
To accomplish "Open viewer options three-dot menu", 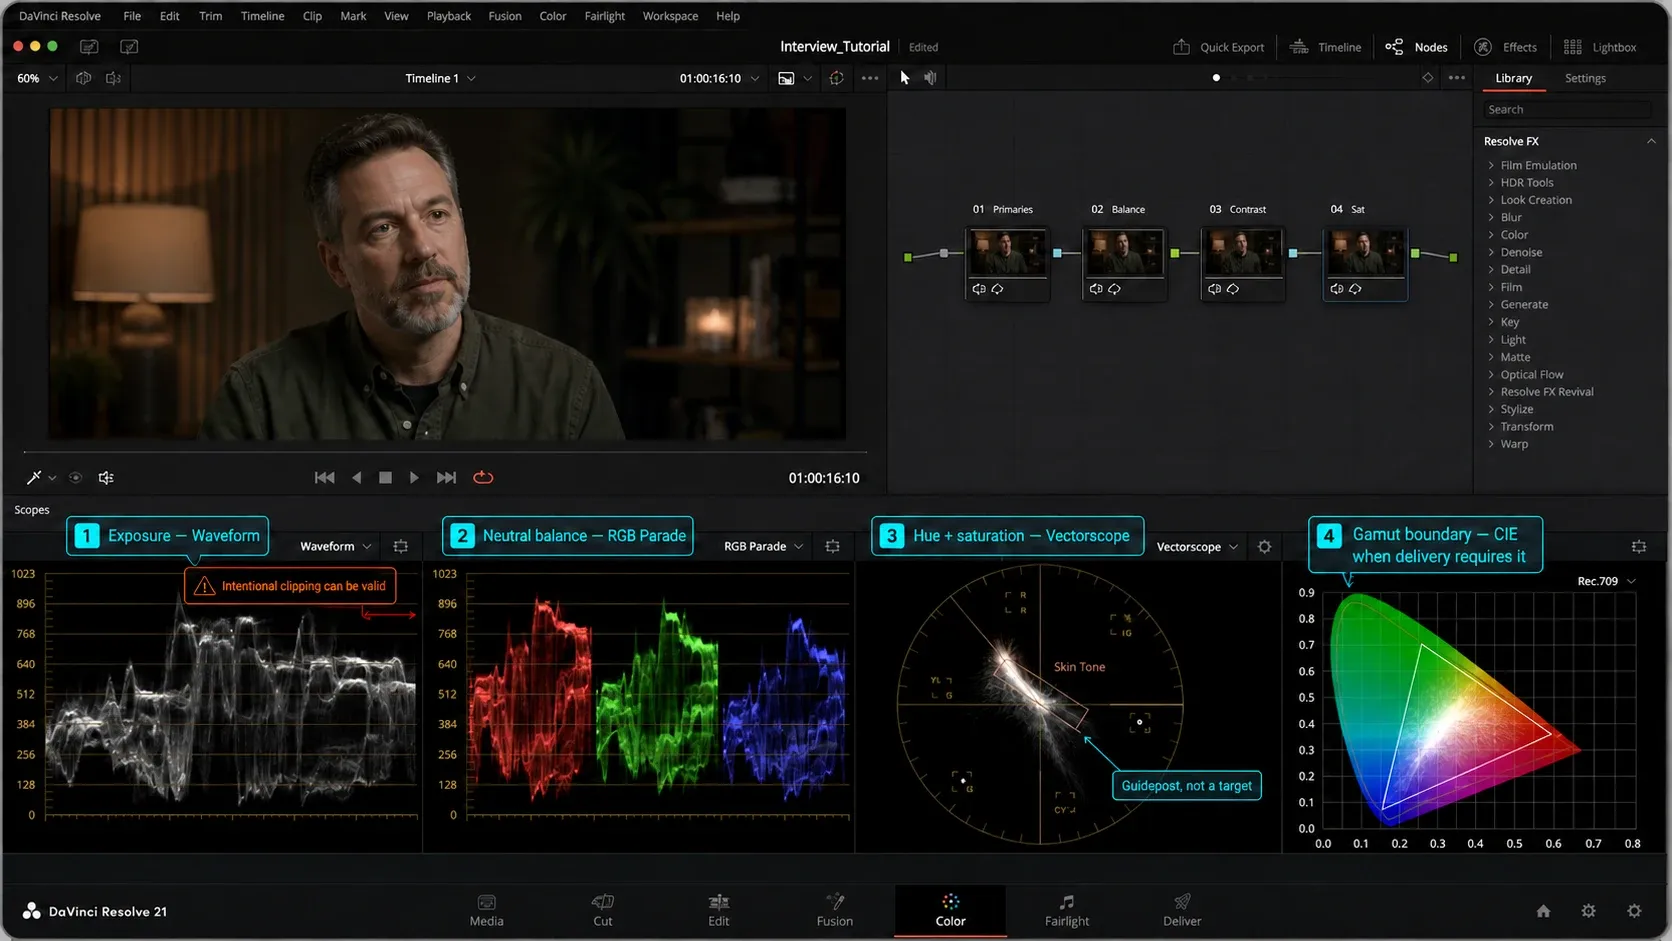I will [870, 78].
